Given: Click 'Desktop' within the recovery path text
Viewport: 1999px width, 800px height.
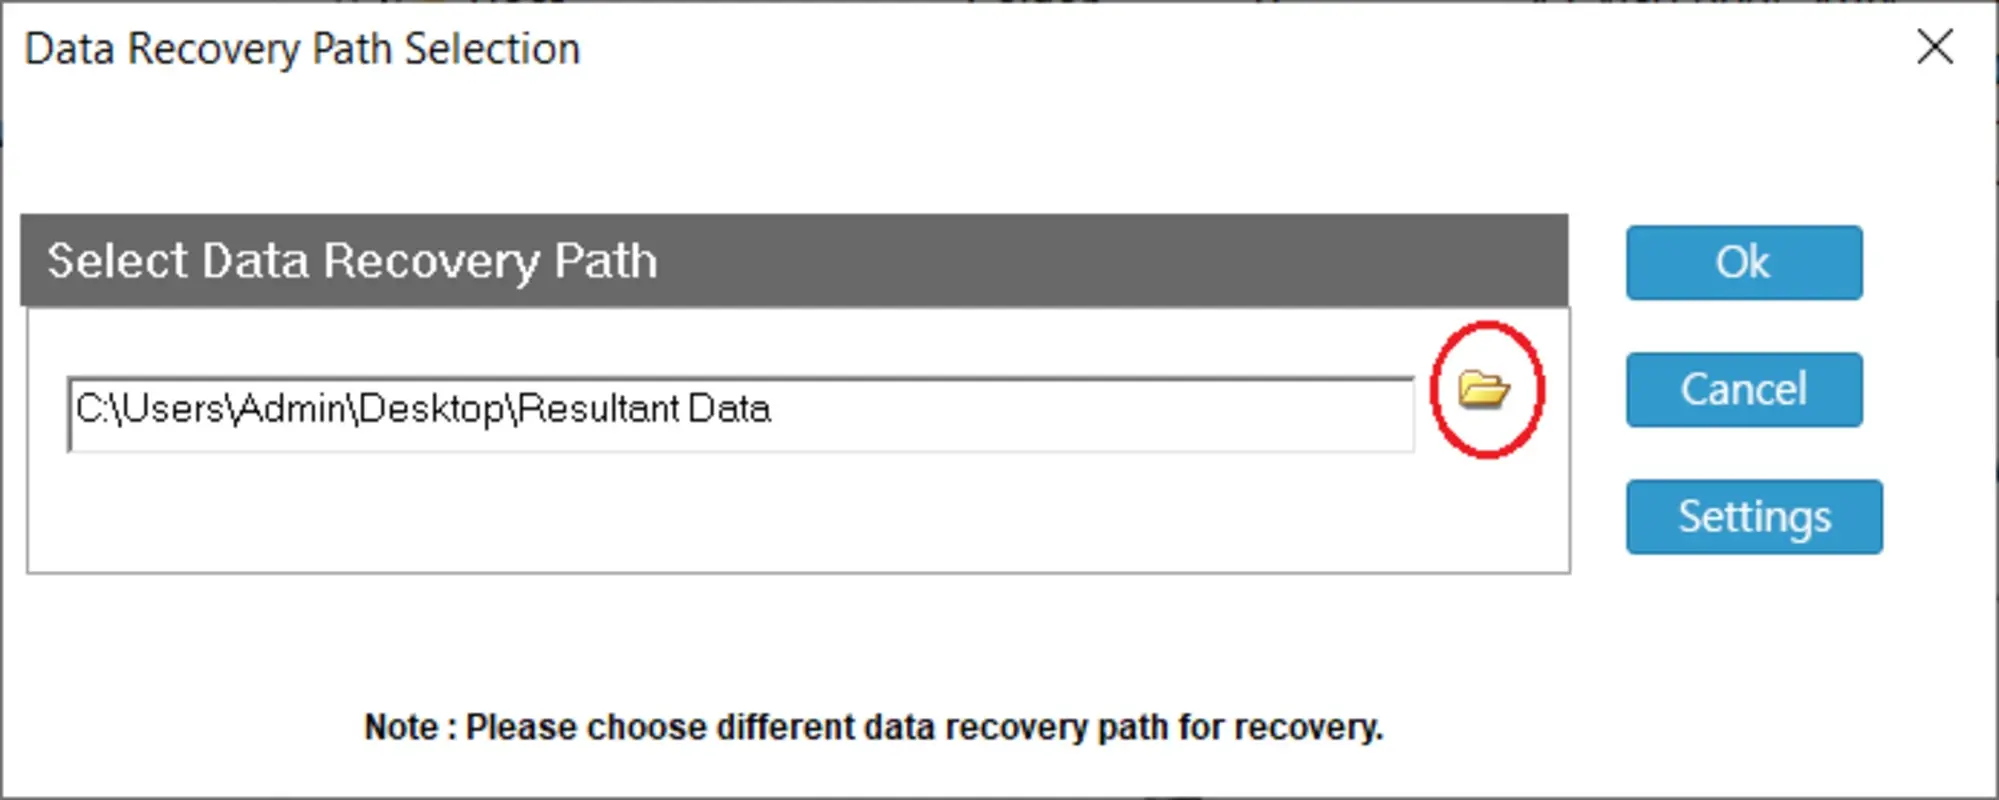Looking at the screenshot, I should [432, 409].
